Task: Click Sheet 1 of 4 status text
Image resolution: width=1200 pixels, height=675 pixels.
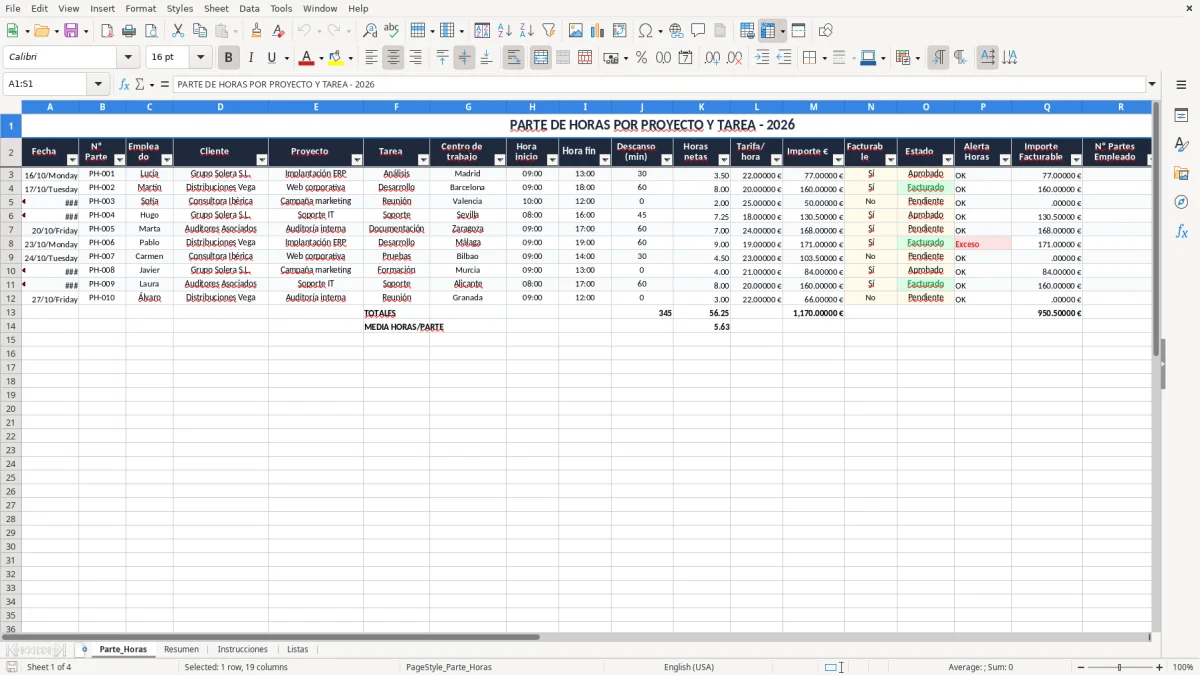Action: click(x=49, y=667)
